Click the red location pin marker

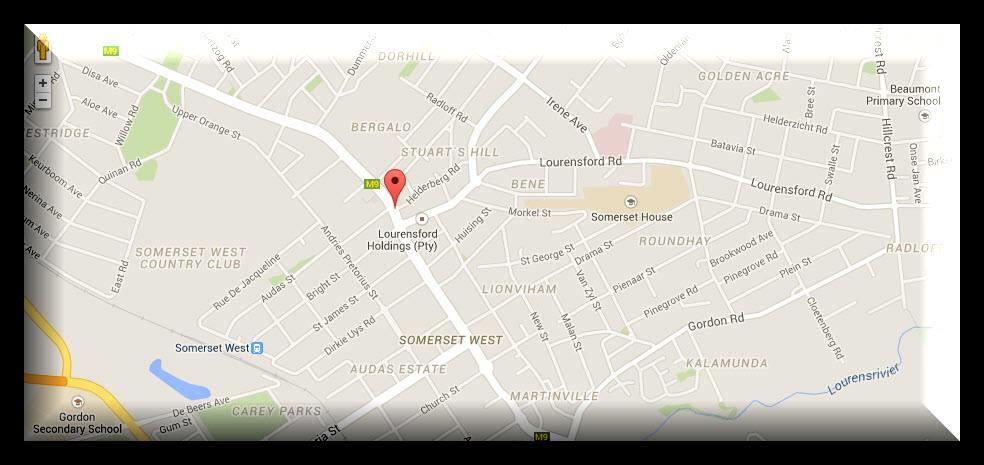coord(395,188)
